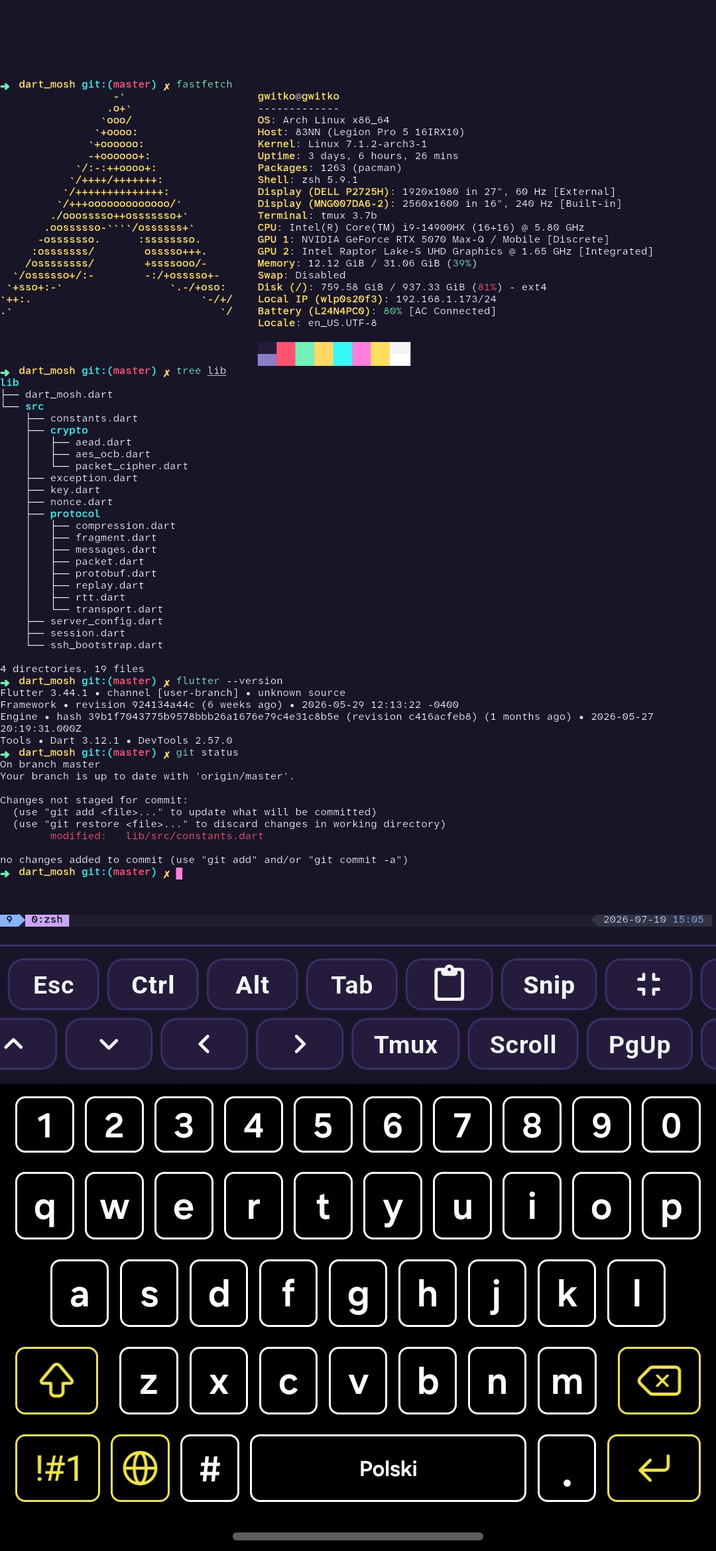Click the fastfetch command text
Image resolution: width=716 pixels, height=1551 pixels.
tap(204, 84)
